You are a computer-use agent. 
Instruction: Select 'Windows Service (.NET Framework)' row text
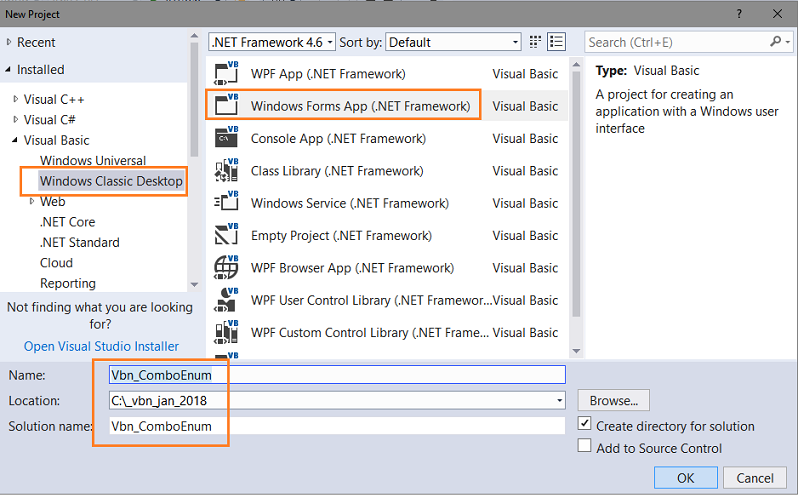coord(350,203)
